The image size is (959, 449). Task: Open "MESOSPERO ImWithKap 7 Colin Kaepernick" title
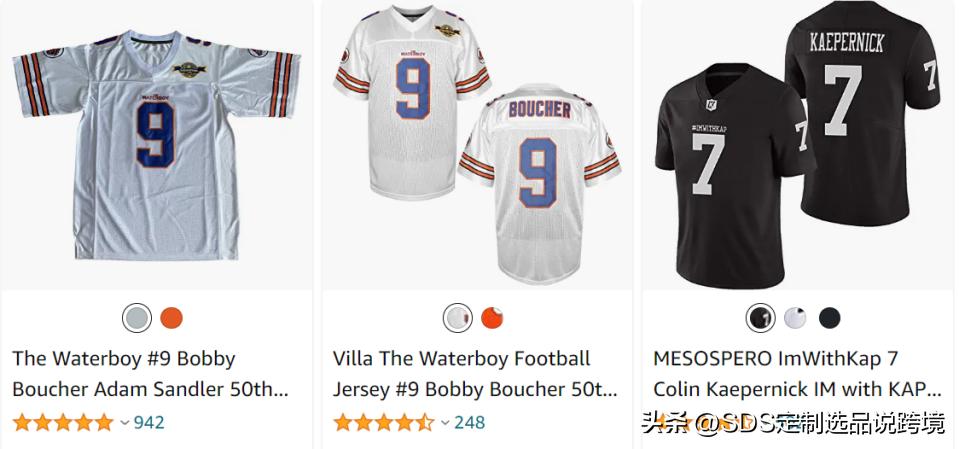coord(797,372)
